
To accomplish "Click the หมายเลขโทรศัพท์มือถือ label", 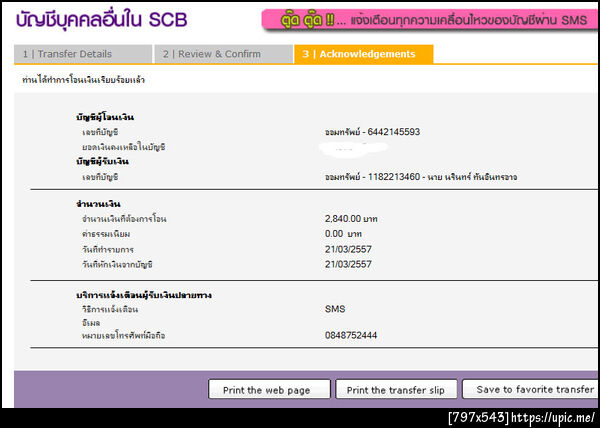I will (124, 335).
